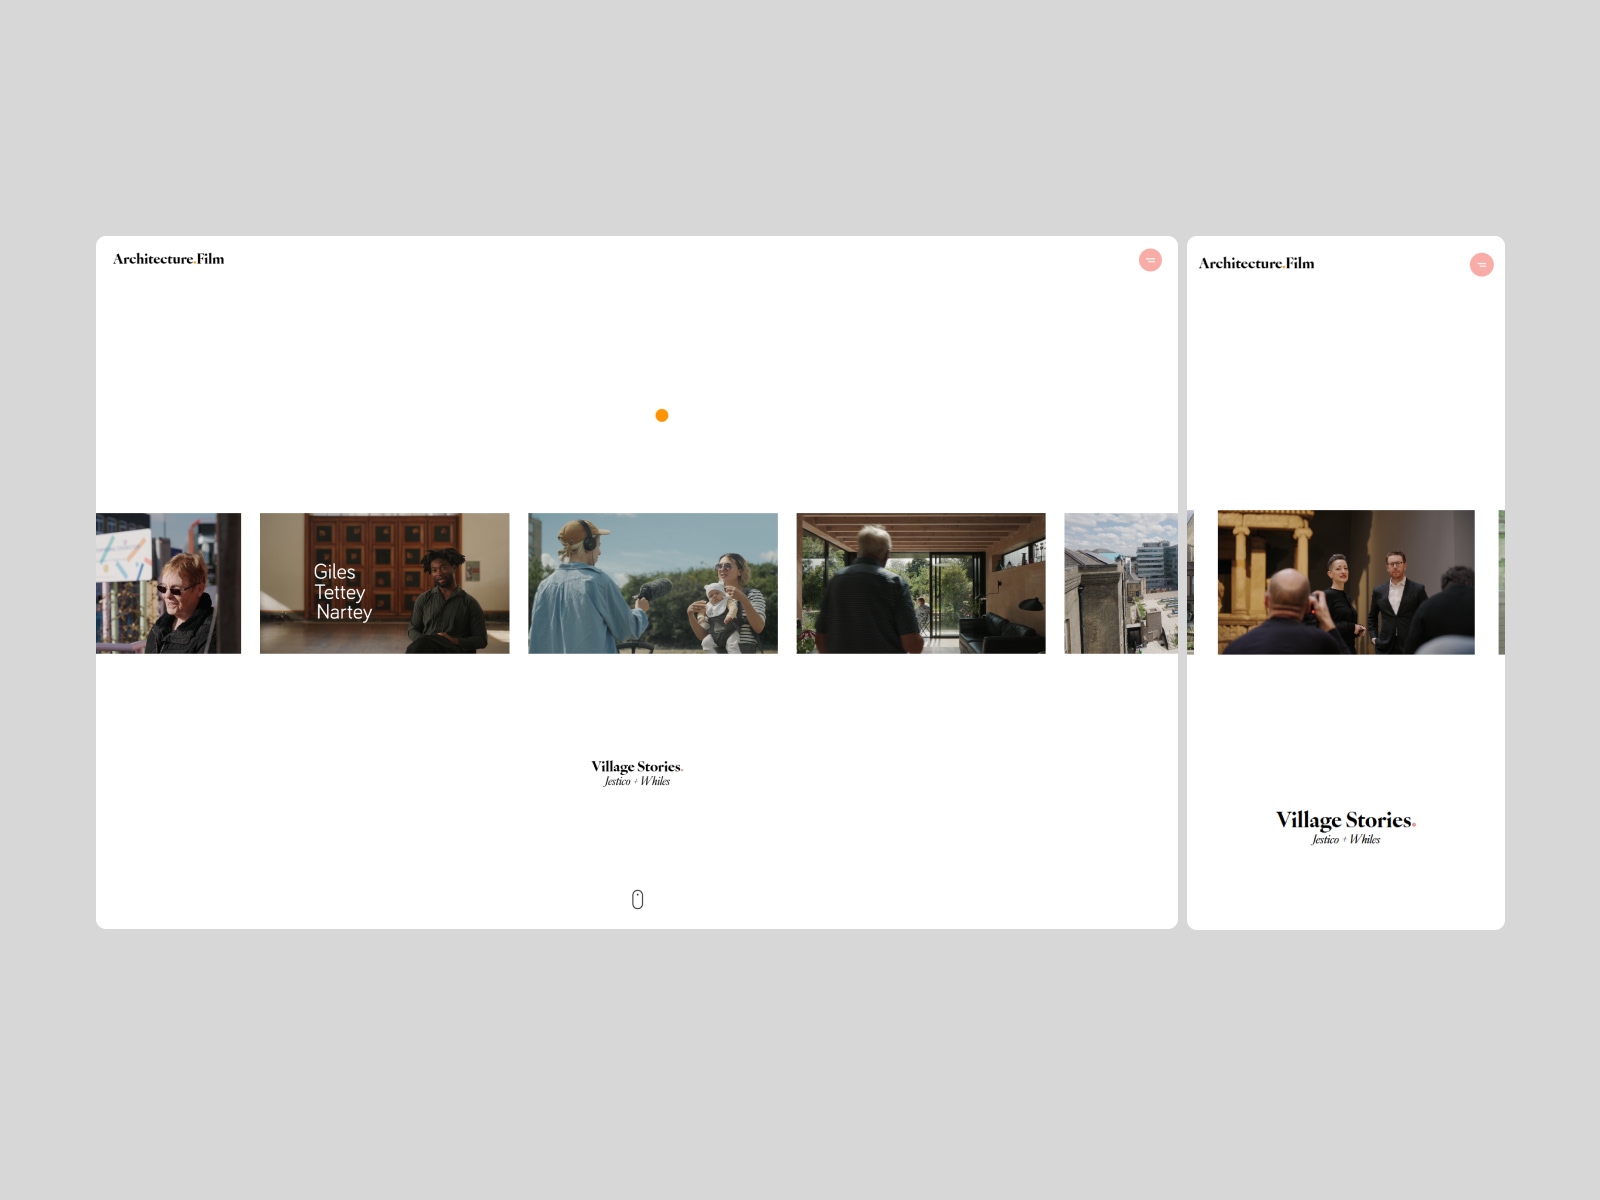Click Village Stories title in desktop view

(x=637, y=767)
